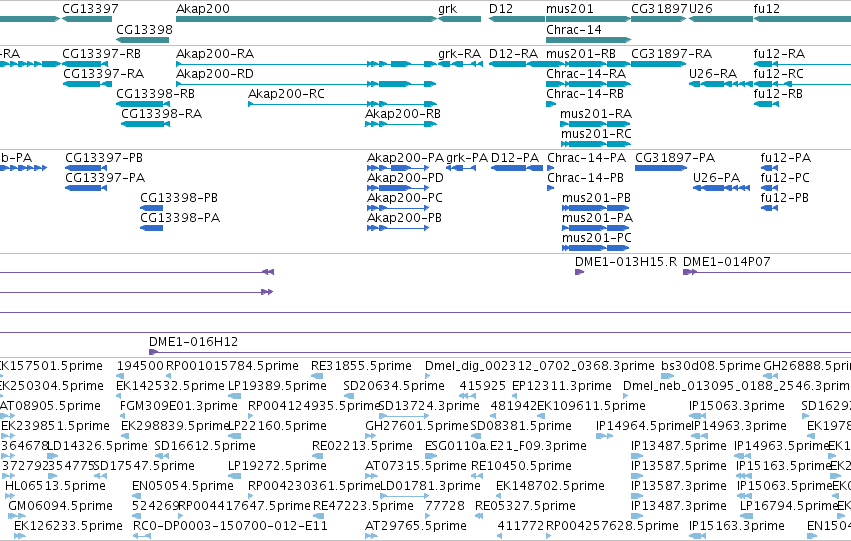
Task: Select transcript Akap200-RA
Action: pos(306,64)
